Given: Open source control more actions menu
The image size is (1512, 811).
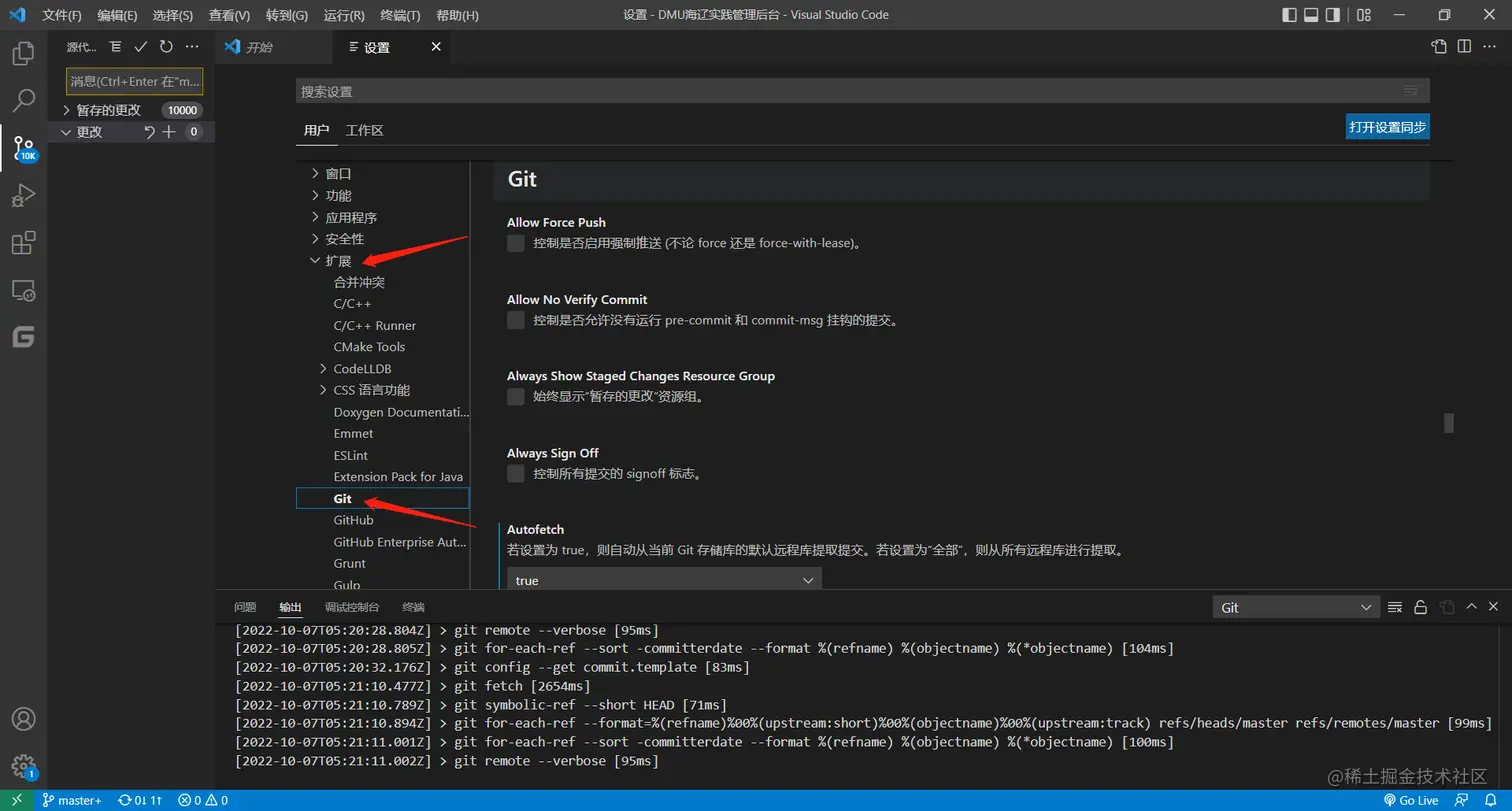Looking at the screenshot, I should tap(192, 47).
